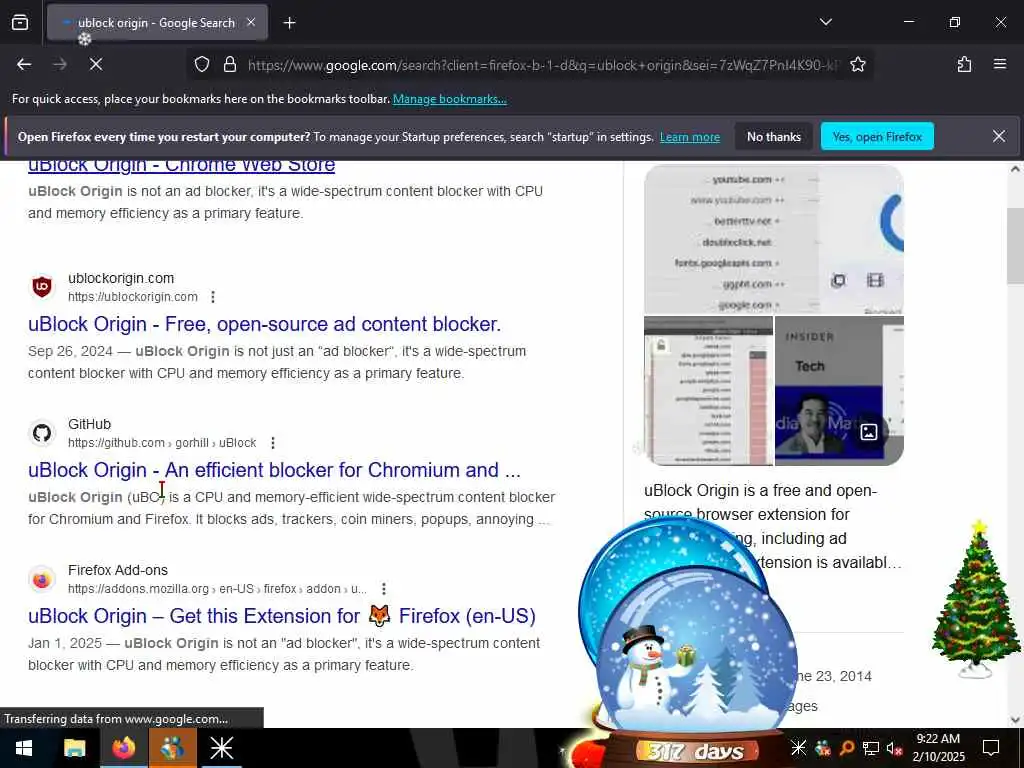Open tracking protection shield icon
This screenshot has height=768, width=1024.
tap(202, 65)
